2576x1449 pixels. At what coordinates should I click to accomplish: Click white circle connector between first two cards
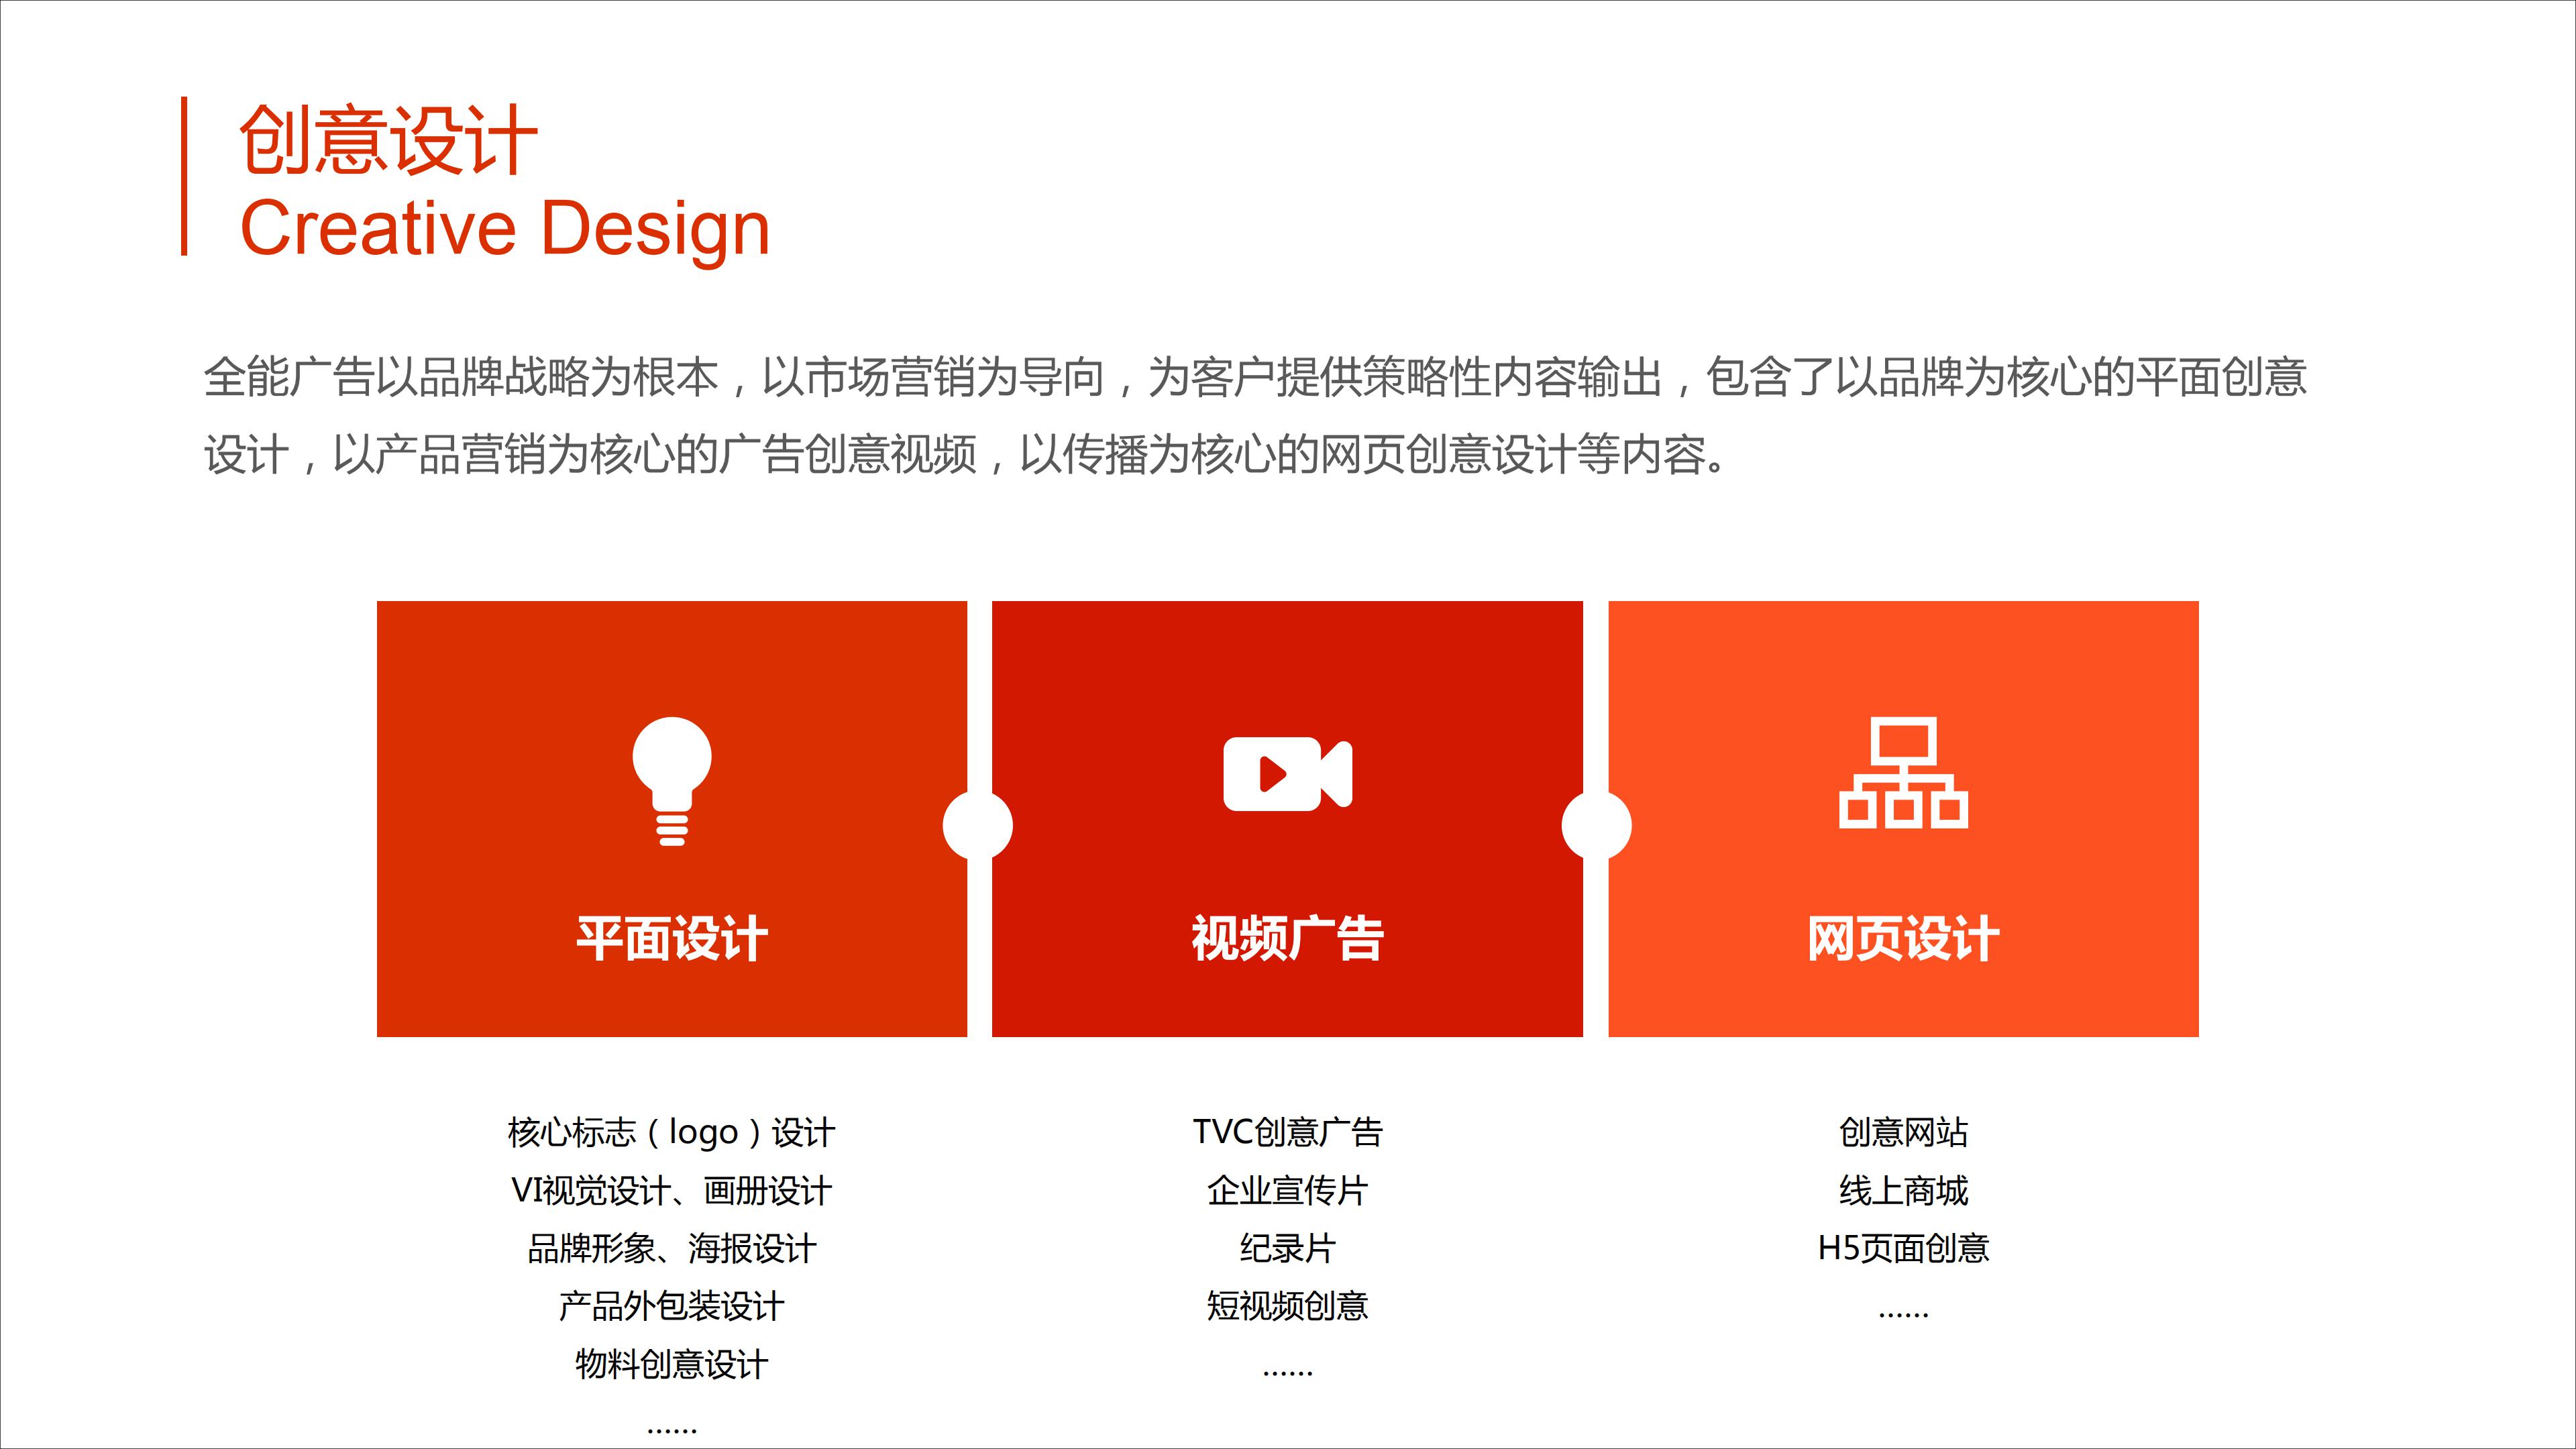pyautogui.click(x=978, y=826)
